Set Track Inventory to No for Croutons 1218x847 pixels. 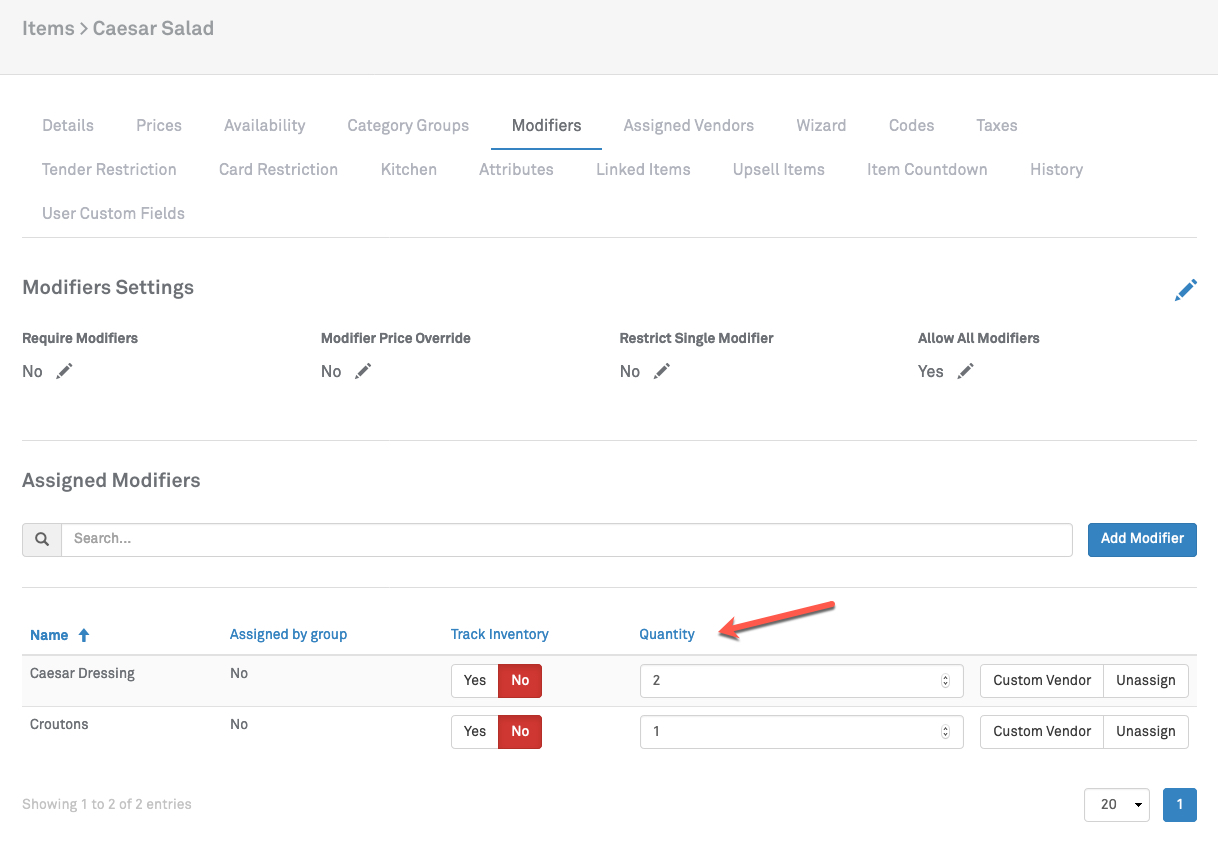tap(520, 731)
